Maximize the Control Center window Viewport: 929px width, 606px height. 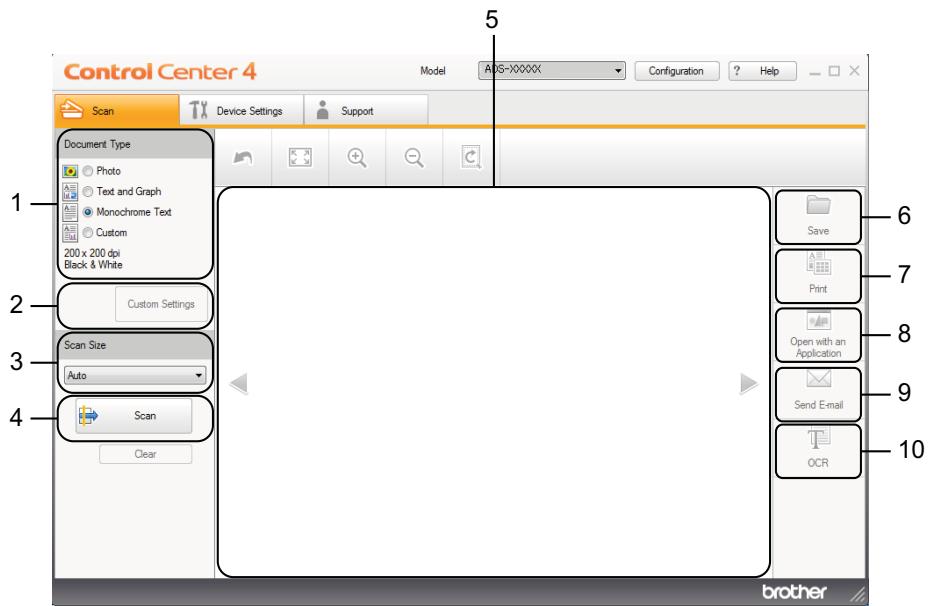click(x=834, y=71)
